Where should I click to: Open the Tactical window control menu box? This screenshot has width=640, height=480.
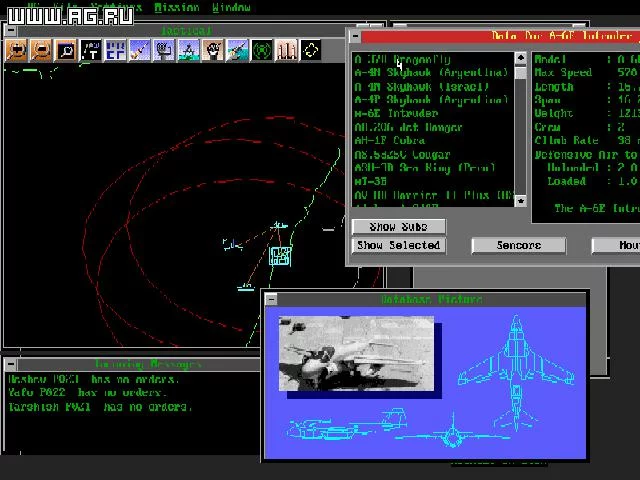(x=11, y=30)
